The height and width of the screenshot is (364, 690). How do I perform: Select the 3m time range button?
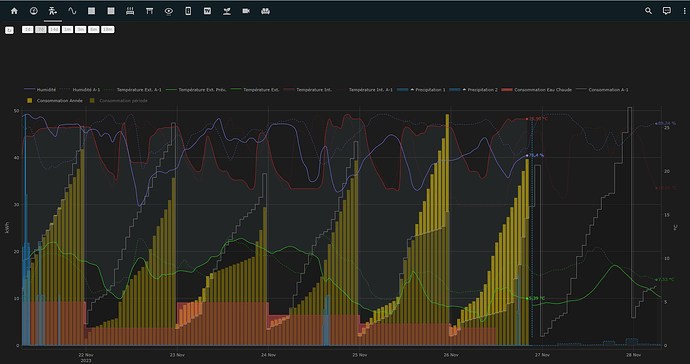[80, 29]
